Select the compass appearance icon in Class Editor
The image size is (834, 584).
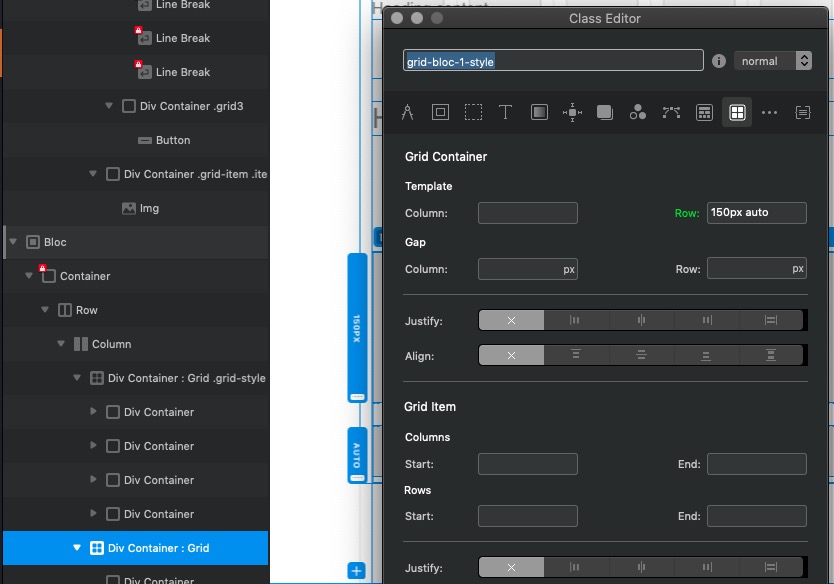pos(407,113)
